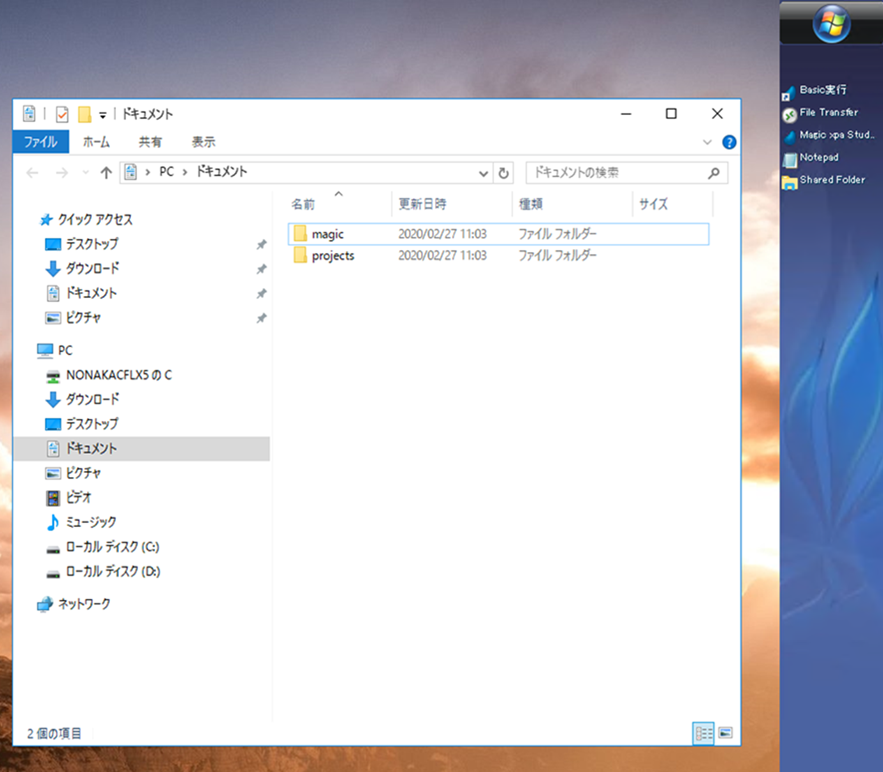The height and width of the screenshot is (772, 883).
Task: Open the ファイル menu tab
Action: click(x=40, y=142)
